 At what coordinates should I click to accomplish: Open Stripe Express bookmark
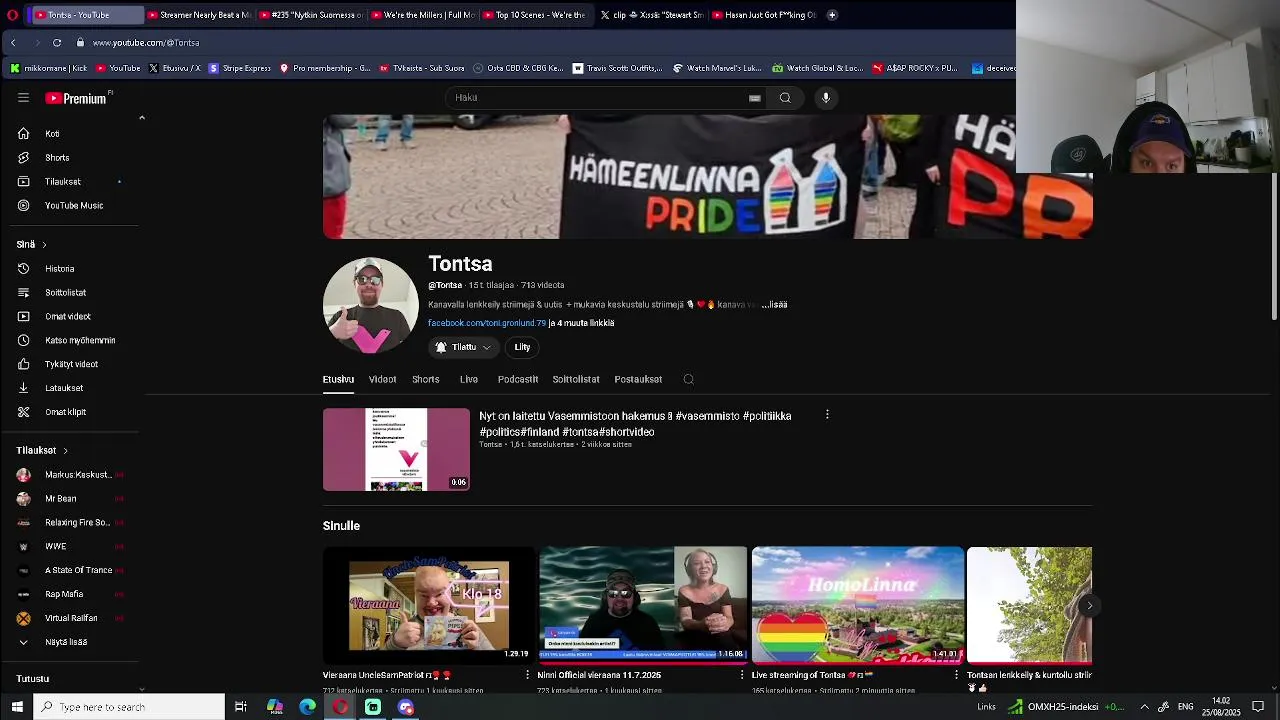click(239, 68)
